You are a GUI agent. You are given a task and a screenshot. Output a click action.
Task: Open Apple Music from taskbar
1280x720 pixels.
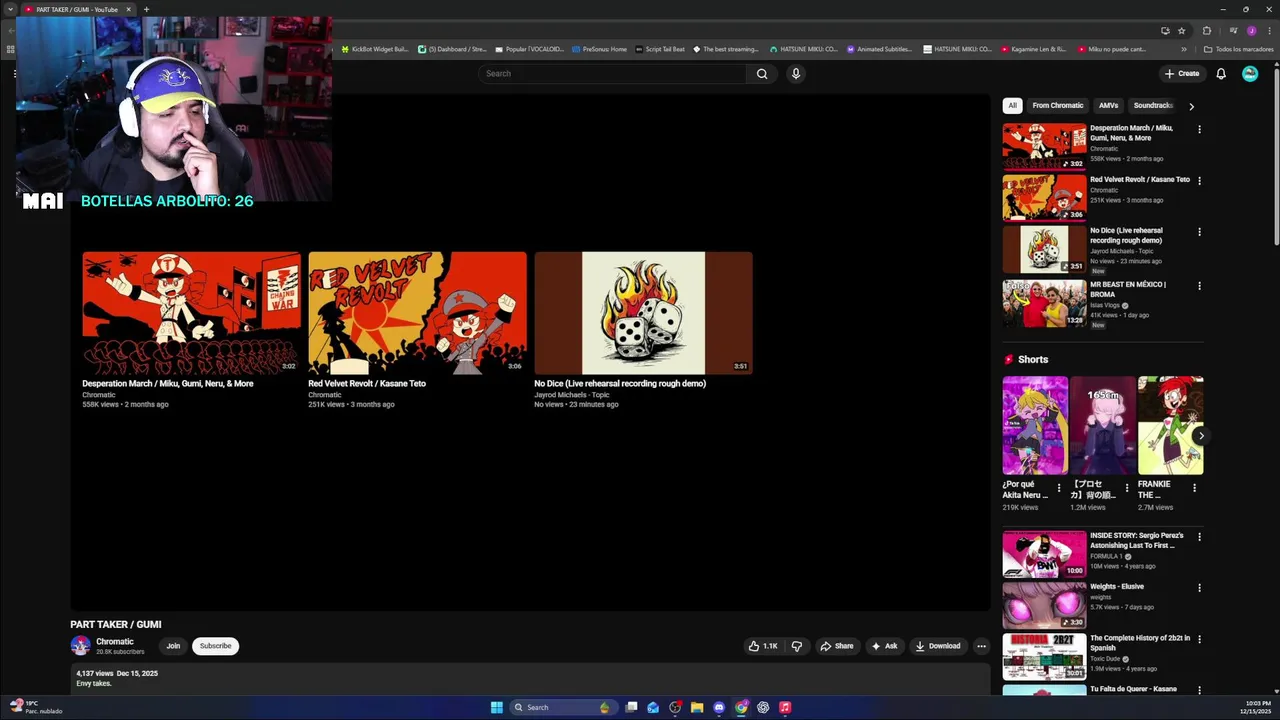pyautogui.click(x=785, y=707)
